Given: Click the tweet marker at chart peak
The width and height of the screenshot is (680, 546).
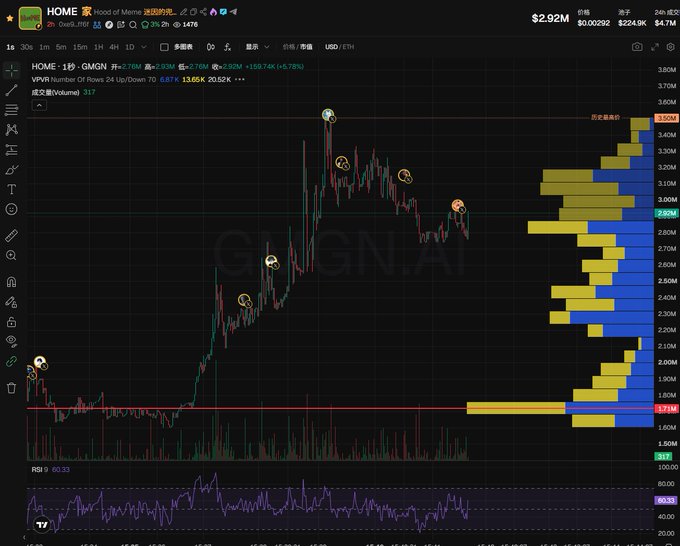Looking at the screenshot, I should [x=329, y=115].
